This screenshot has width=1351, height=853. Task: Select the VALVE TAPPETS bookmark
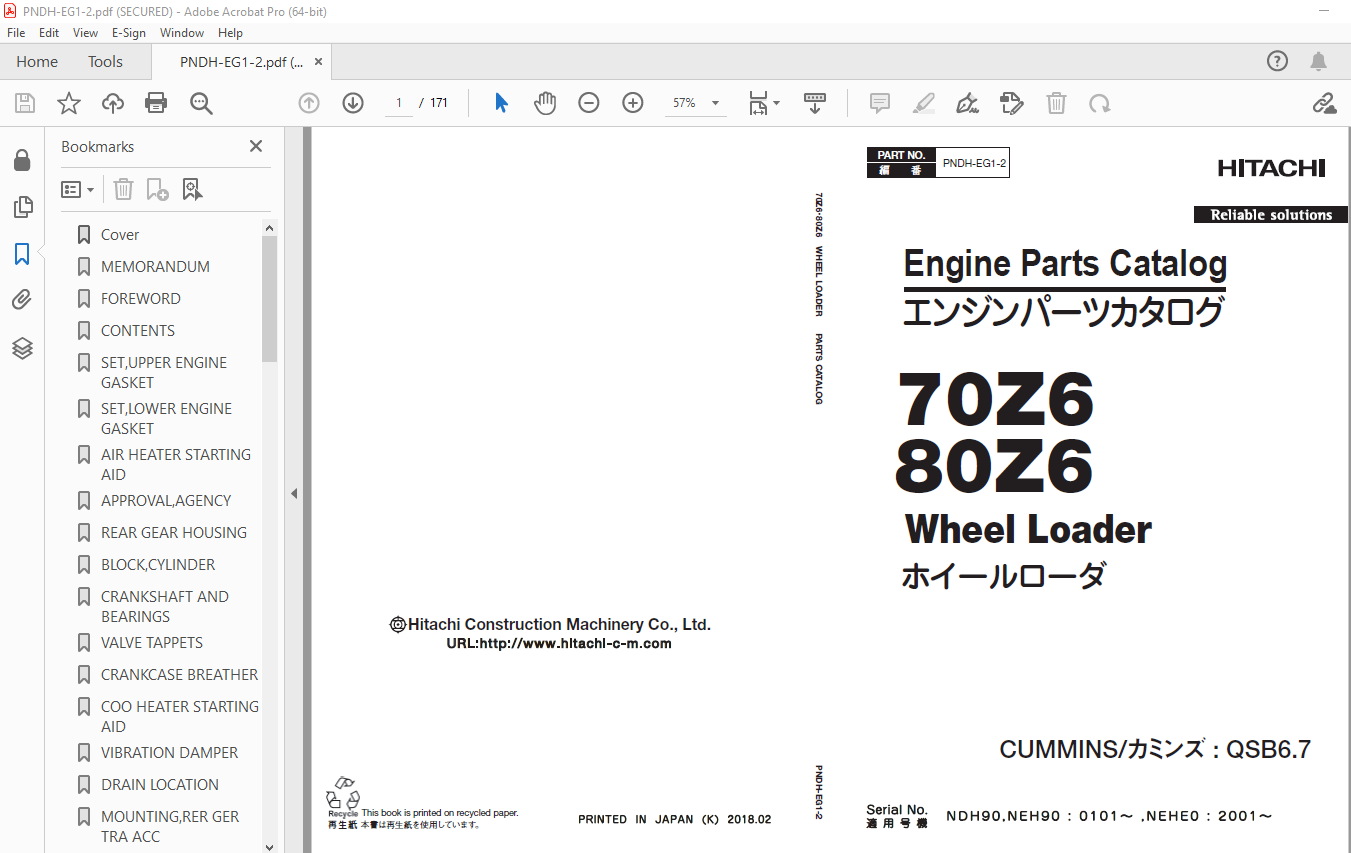click(x=152, y=643)
